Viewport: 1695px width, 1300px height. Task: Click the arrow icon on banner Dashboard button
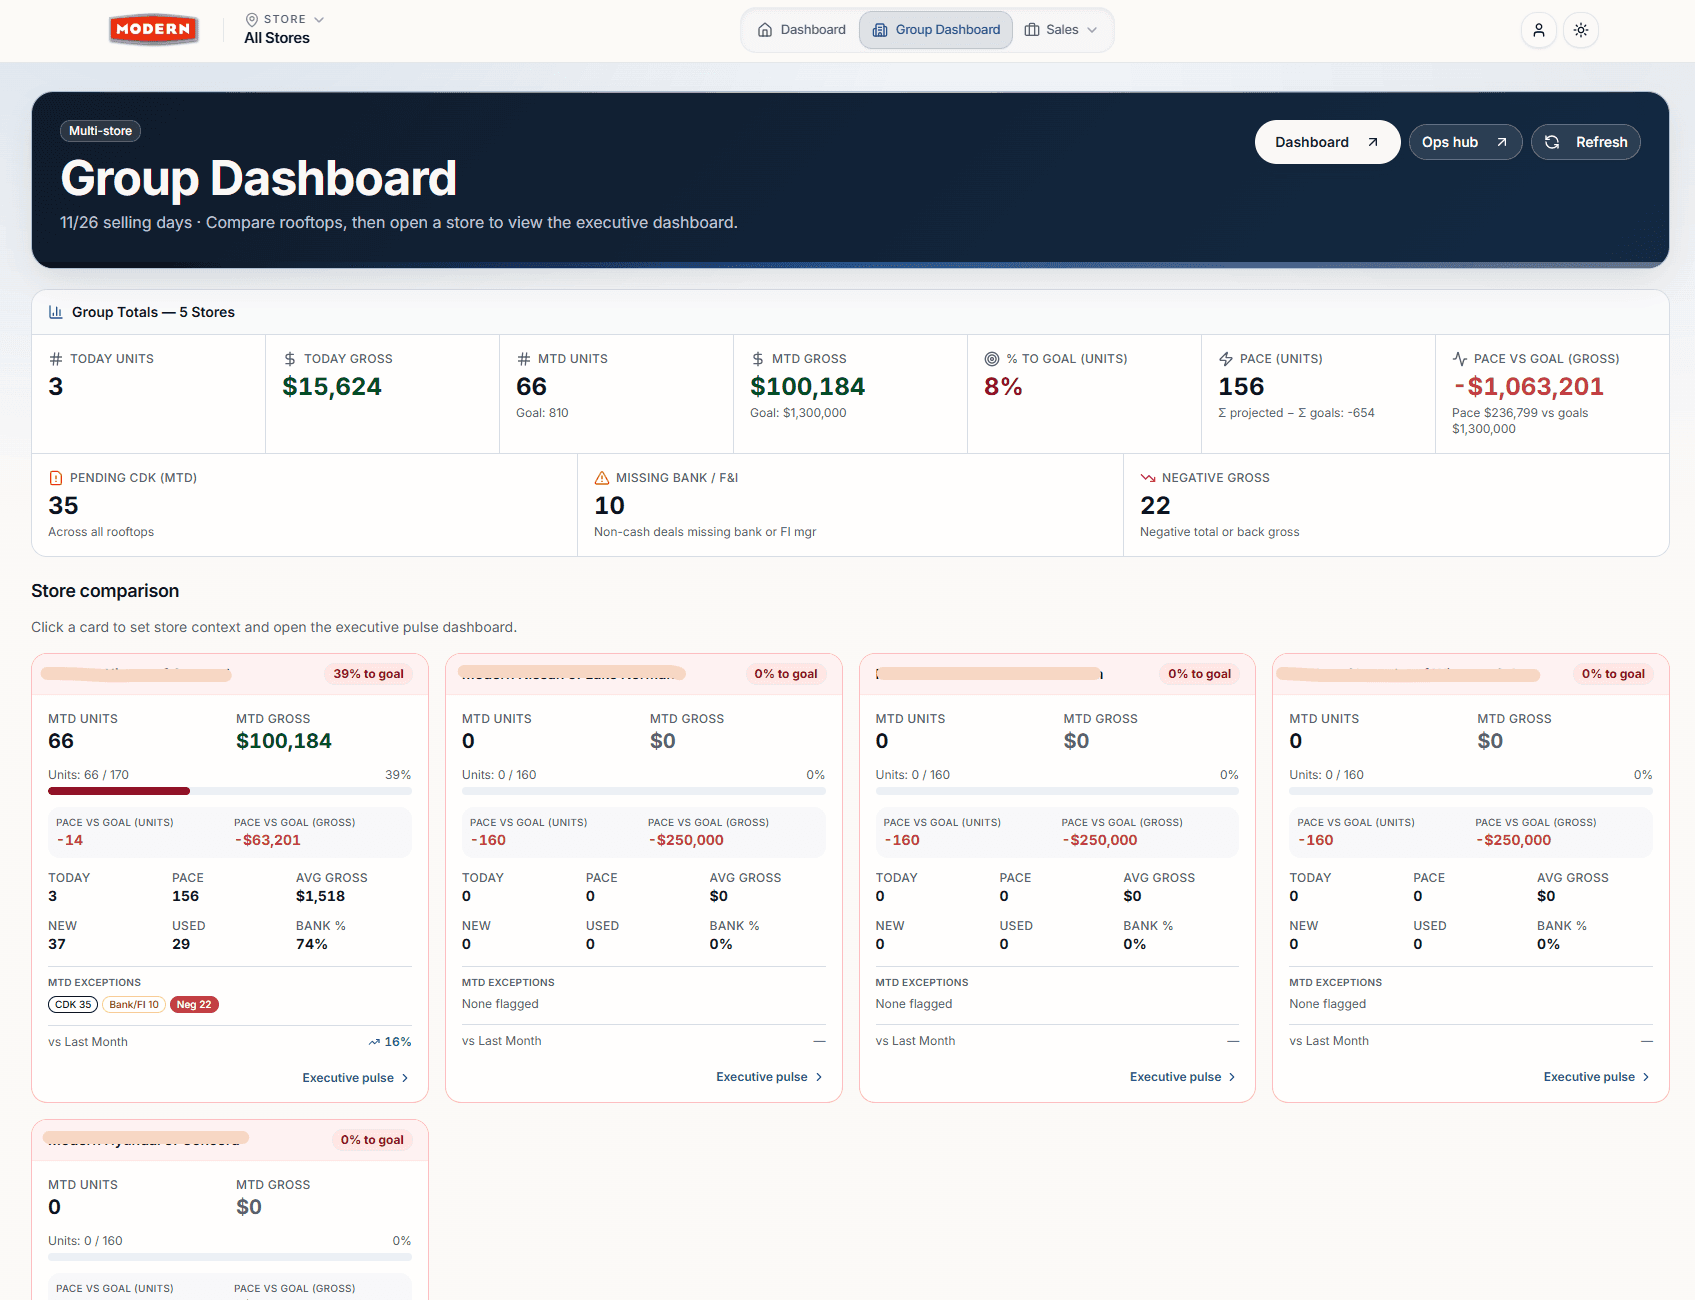coord(1373,142)
